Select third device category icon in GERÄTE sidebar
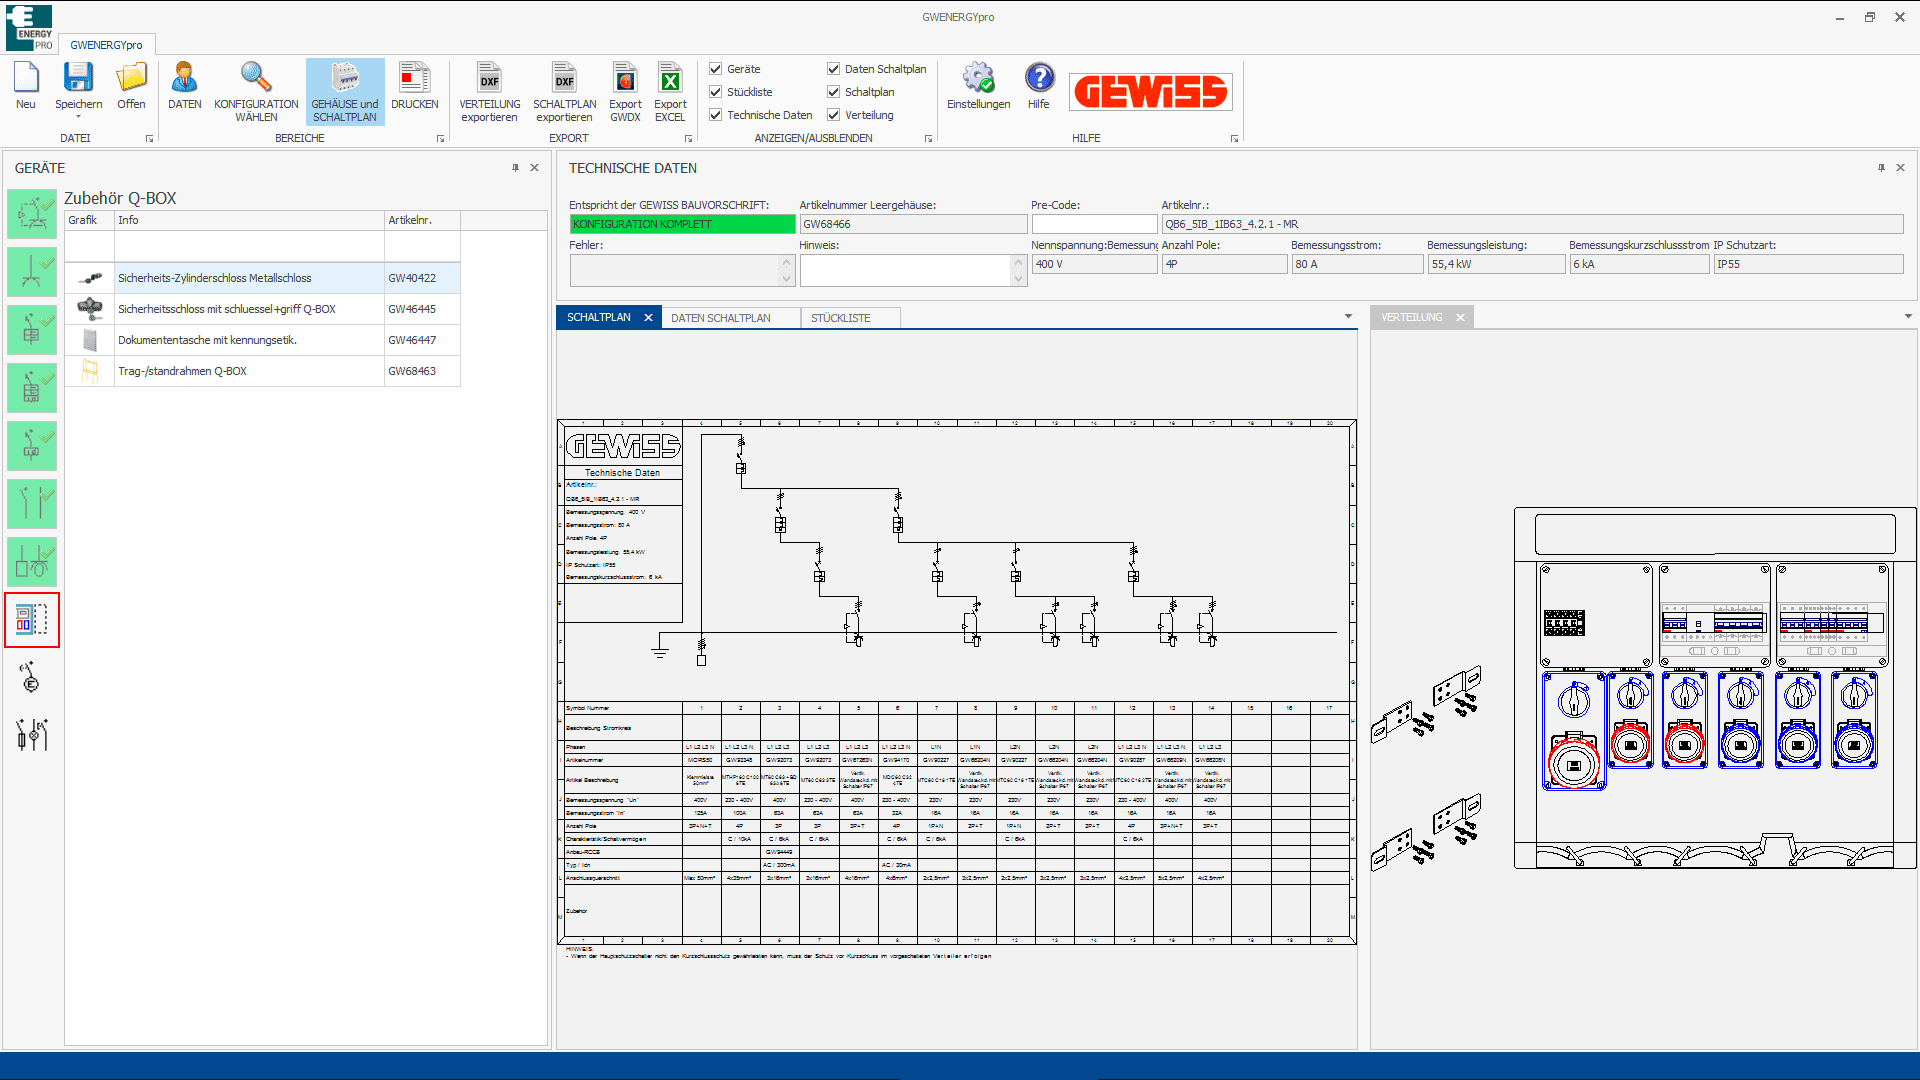The width and height of the screenshot is (1920, 1080). coord(32,329)
